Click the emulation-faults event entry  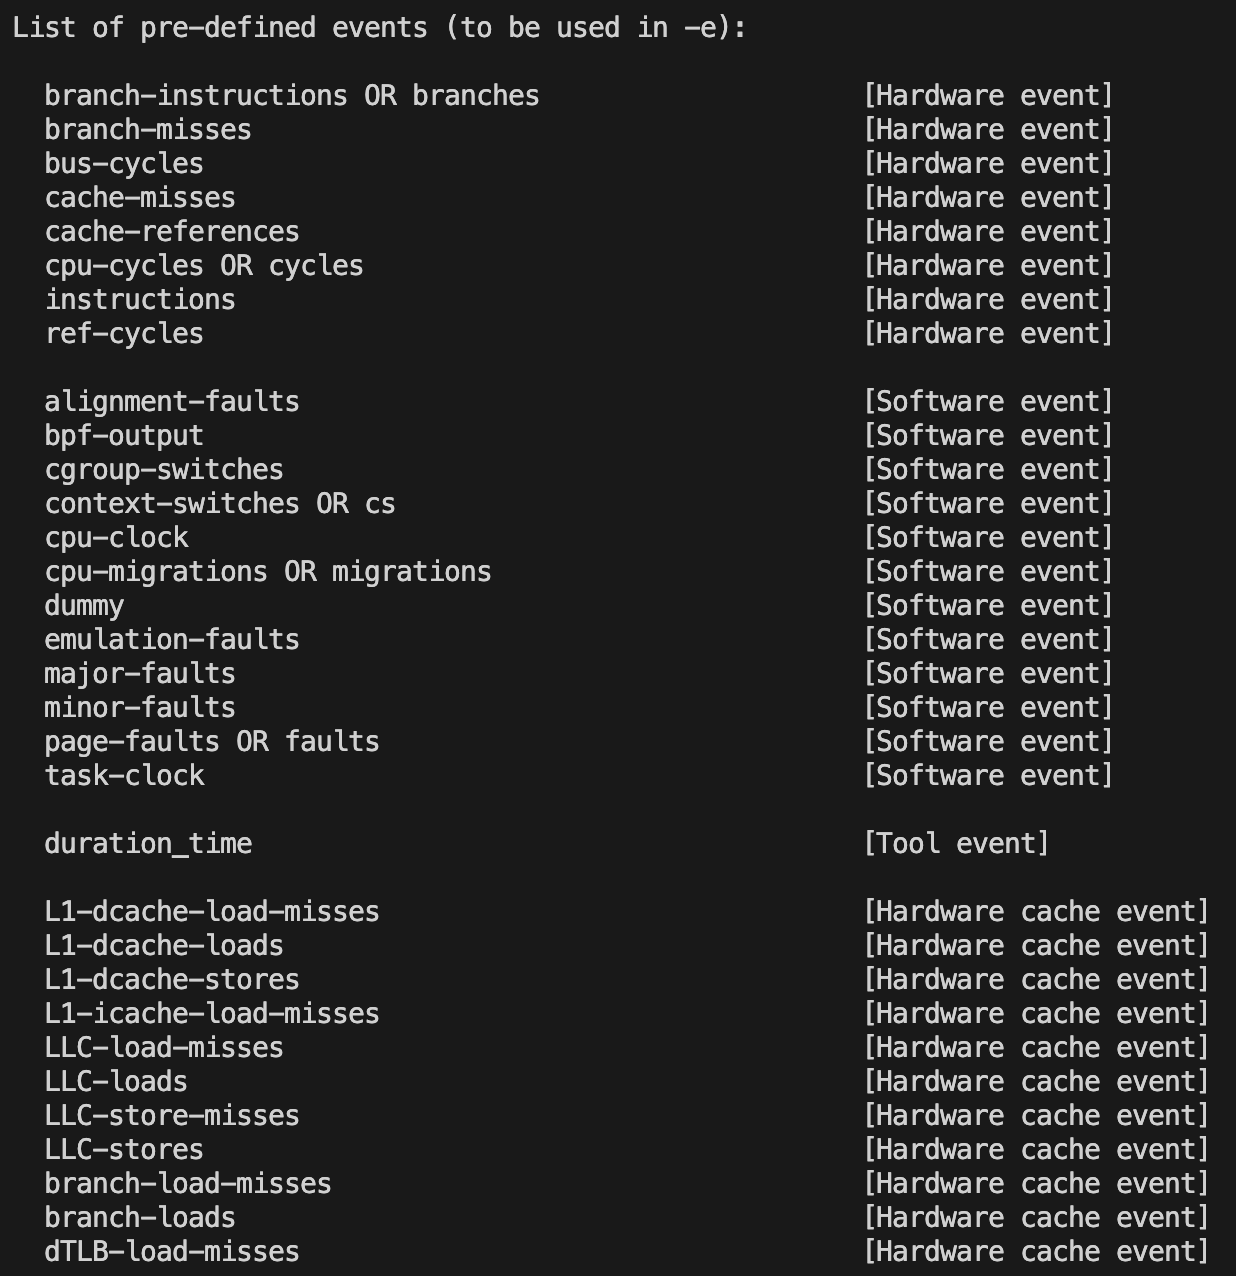click(x=171, y=640)
